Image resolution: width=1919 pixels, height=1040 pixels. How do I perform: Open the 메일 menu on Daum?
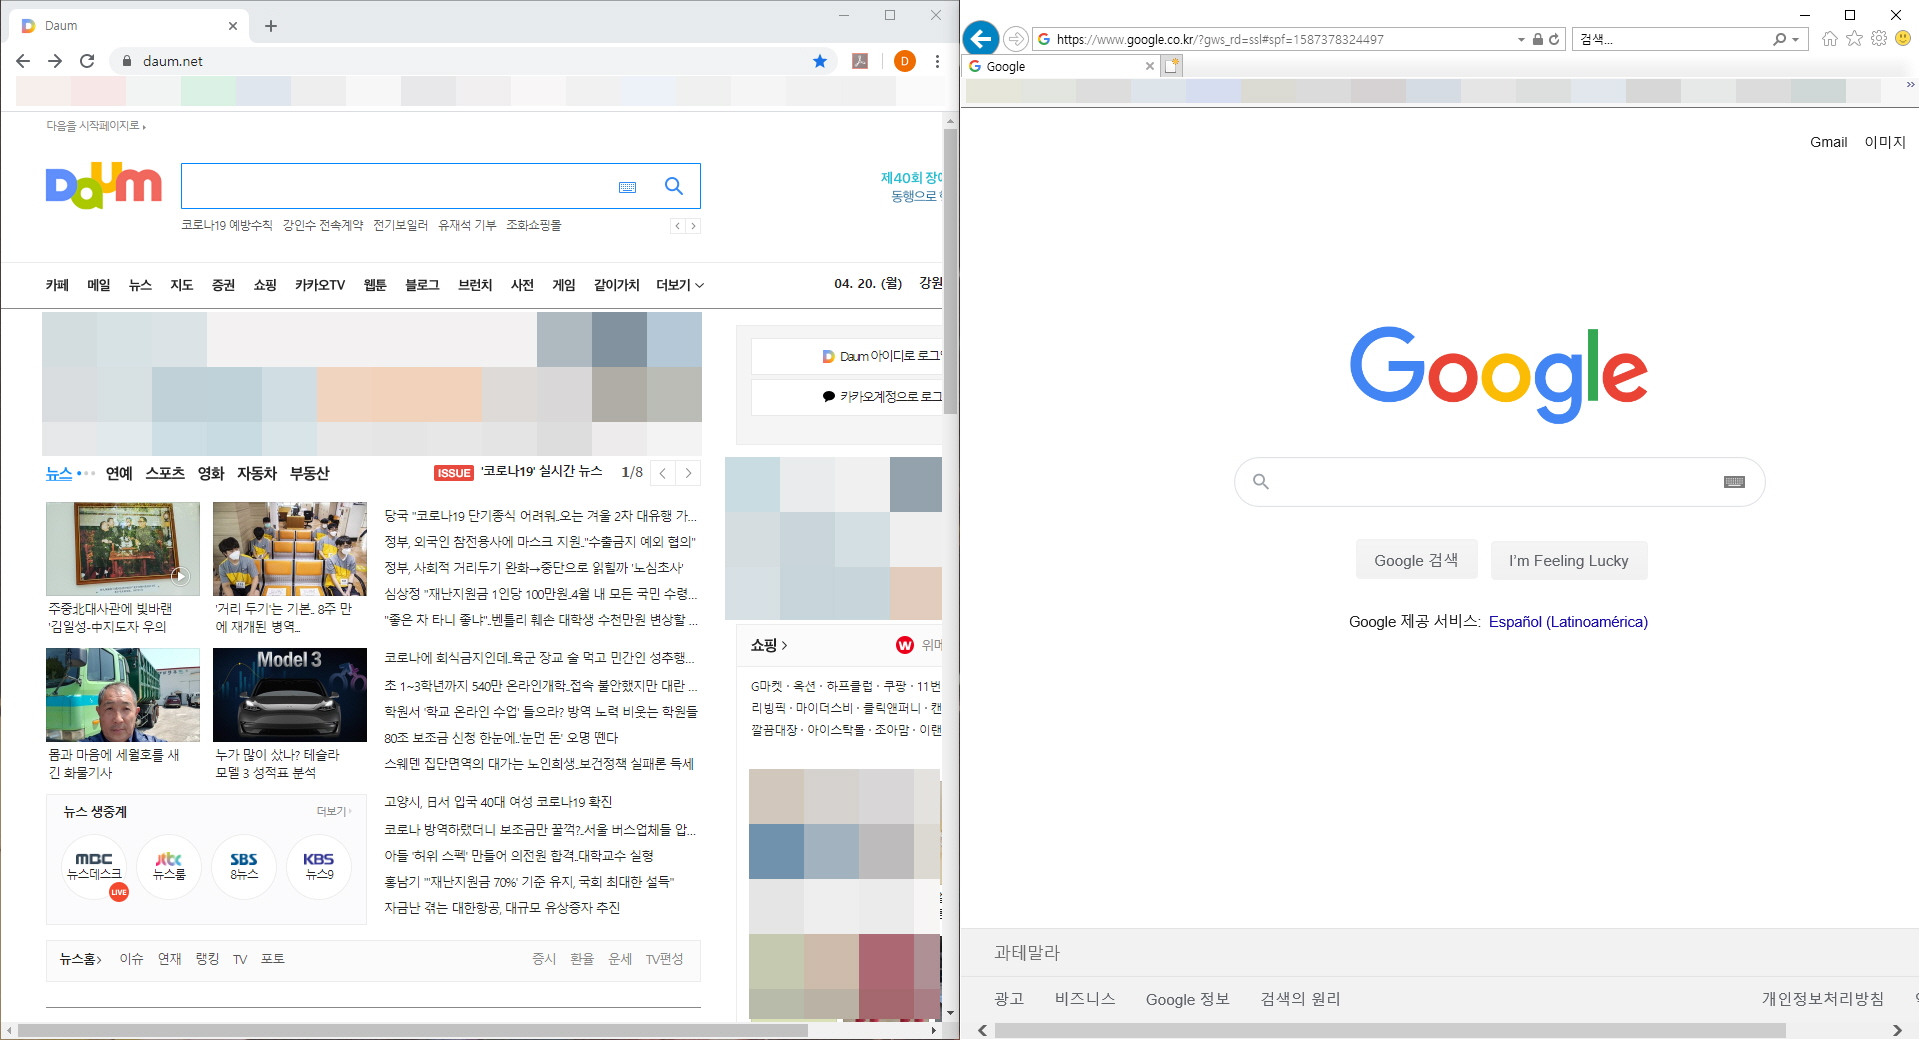pyautogui.click(x=99, y=285)
